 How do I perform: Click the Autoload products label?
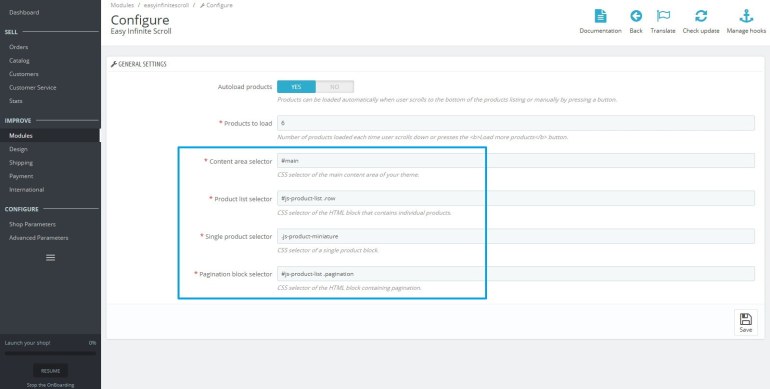245,87
